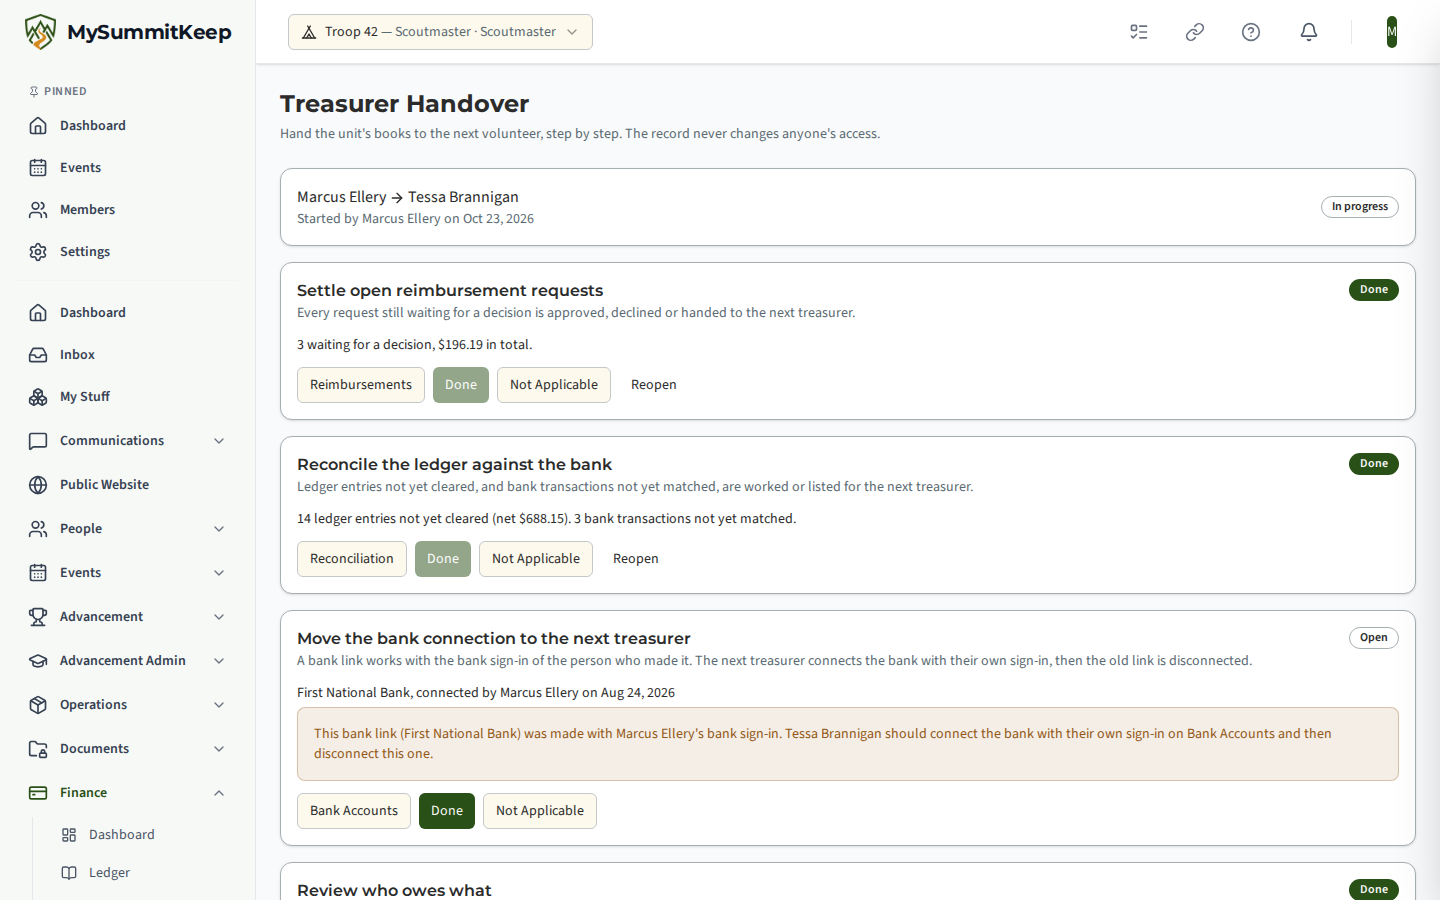Click the Treasurer Handover page heading
Screen dimensions: 1440x900
405,104
